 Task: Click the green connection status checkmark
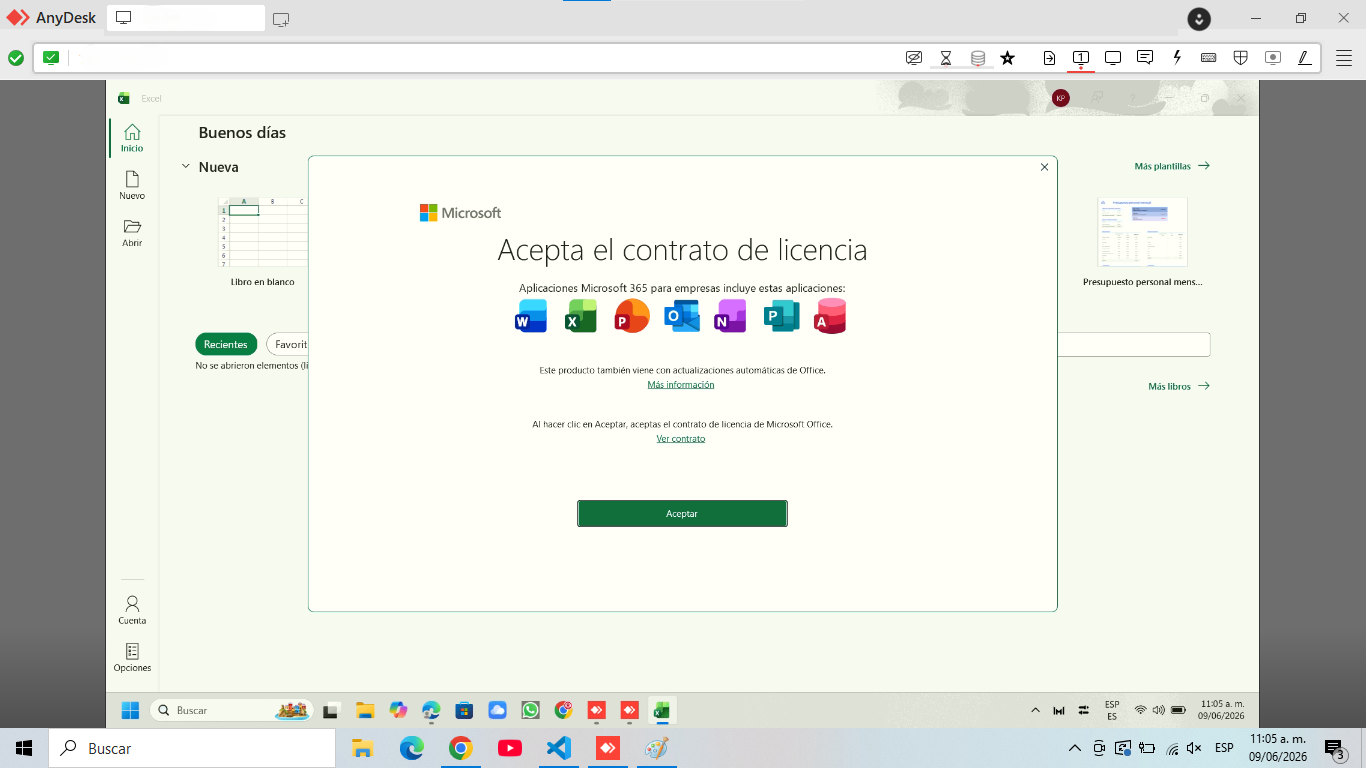(x=16, y=58)
